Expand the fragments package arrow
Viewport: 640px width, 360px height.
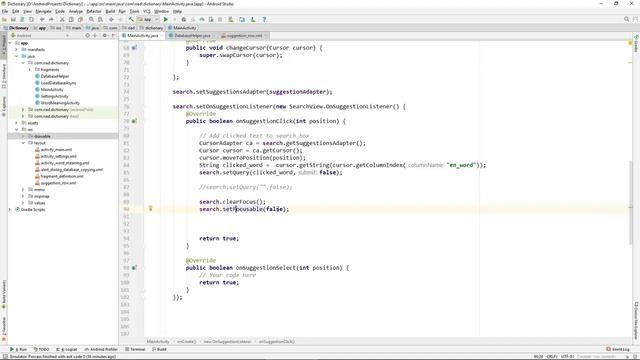[30, 69]
